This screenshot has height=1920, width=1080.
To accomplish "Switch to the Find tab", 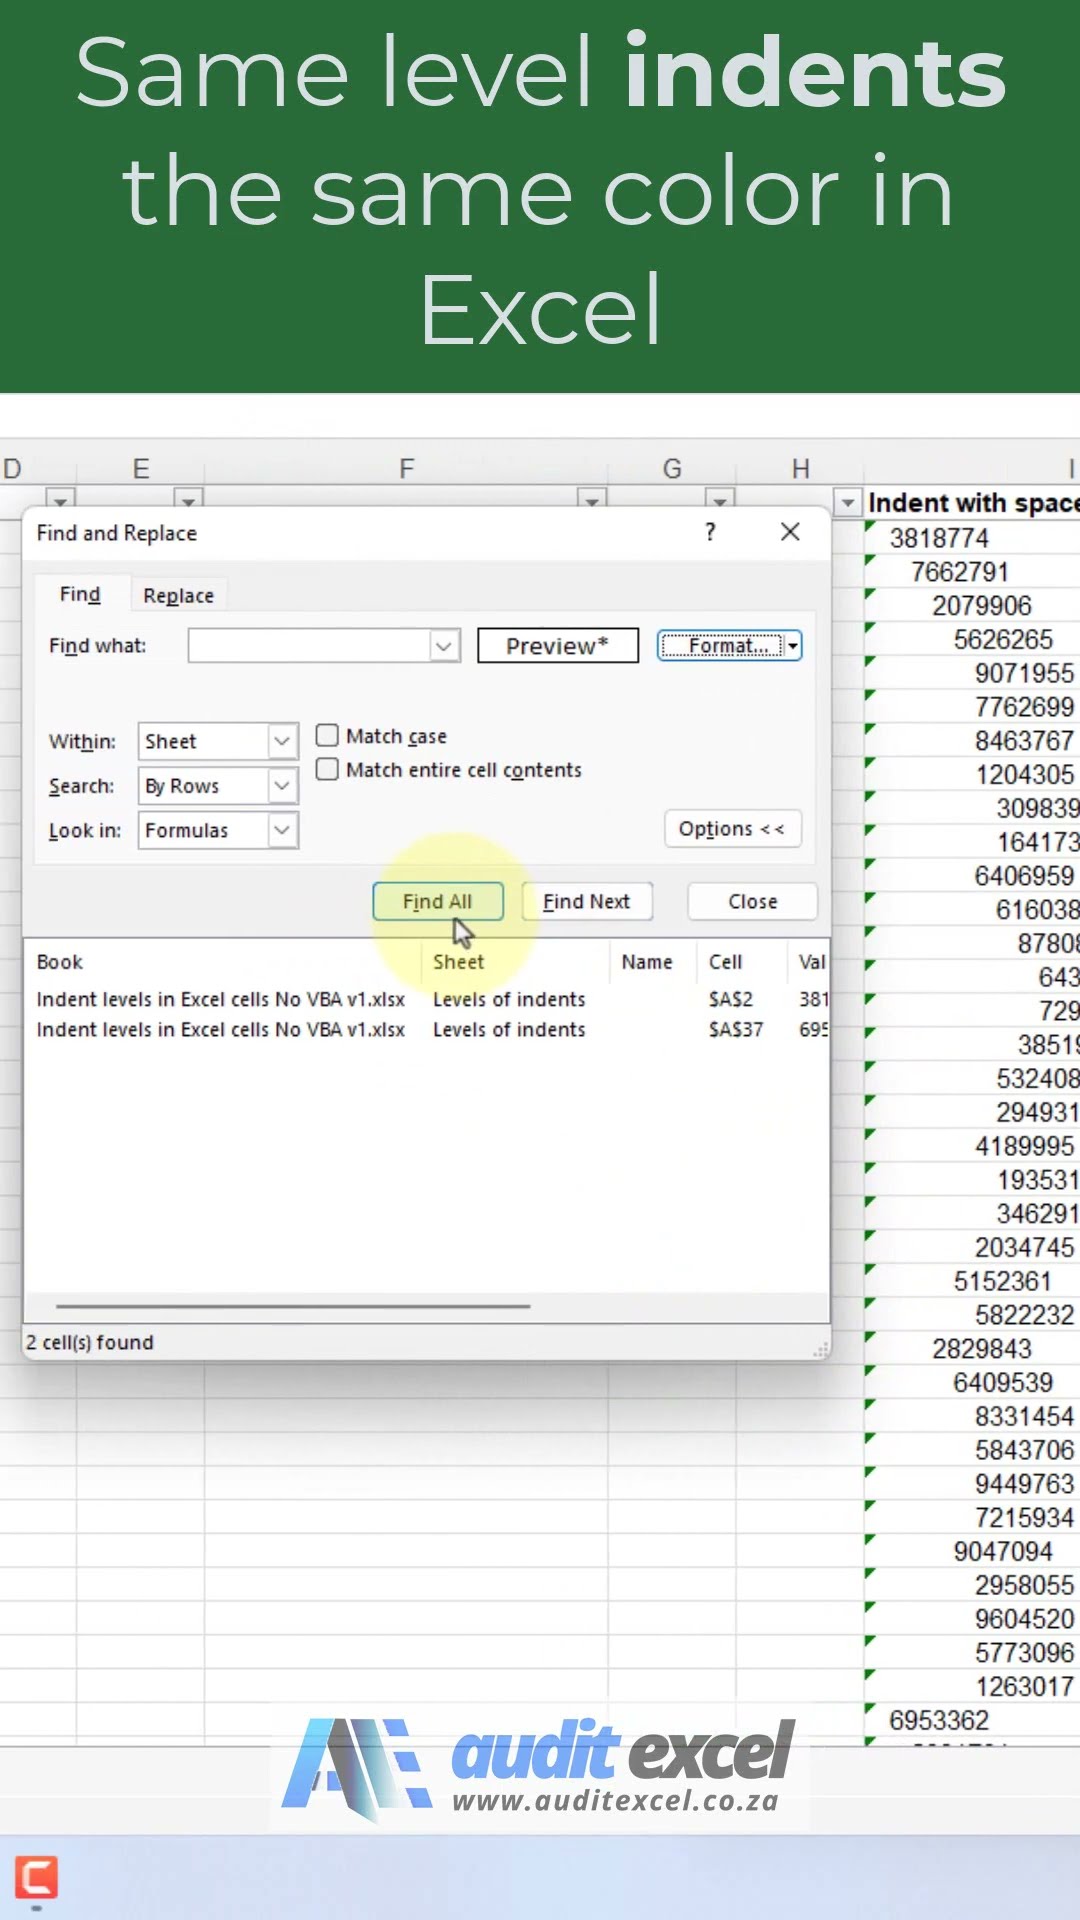I will click(x=80, y=594).
